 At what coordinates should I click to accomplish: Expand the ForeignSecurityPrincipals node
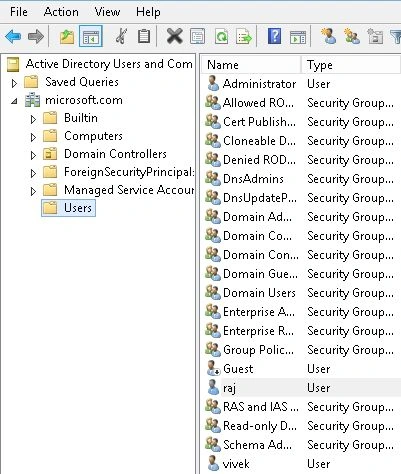pos(33,173)
